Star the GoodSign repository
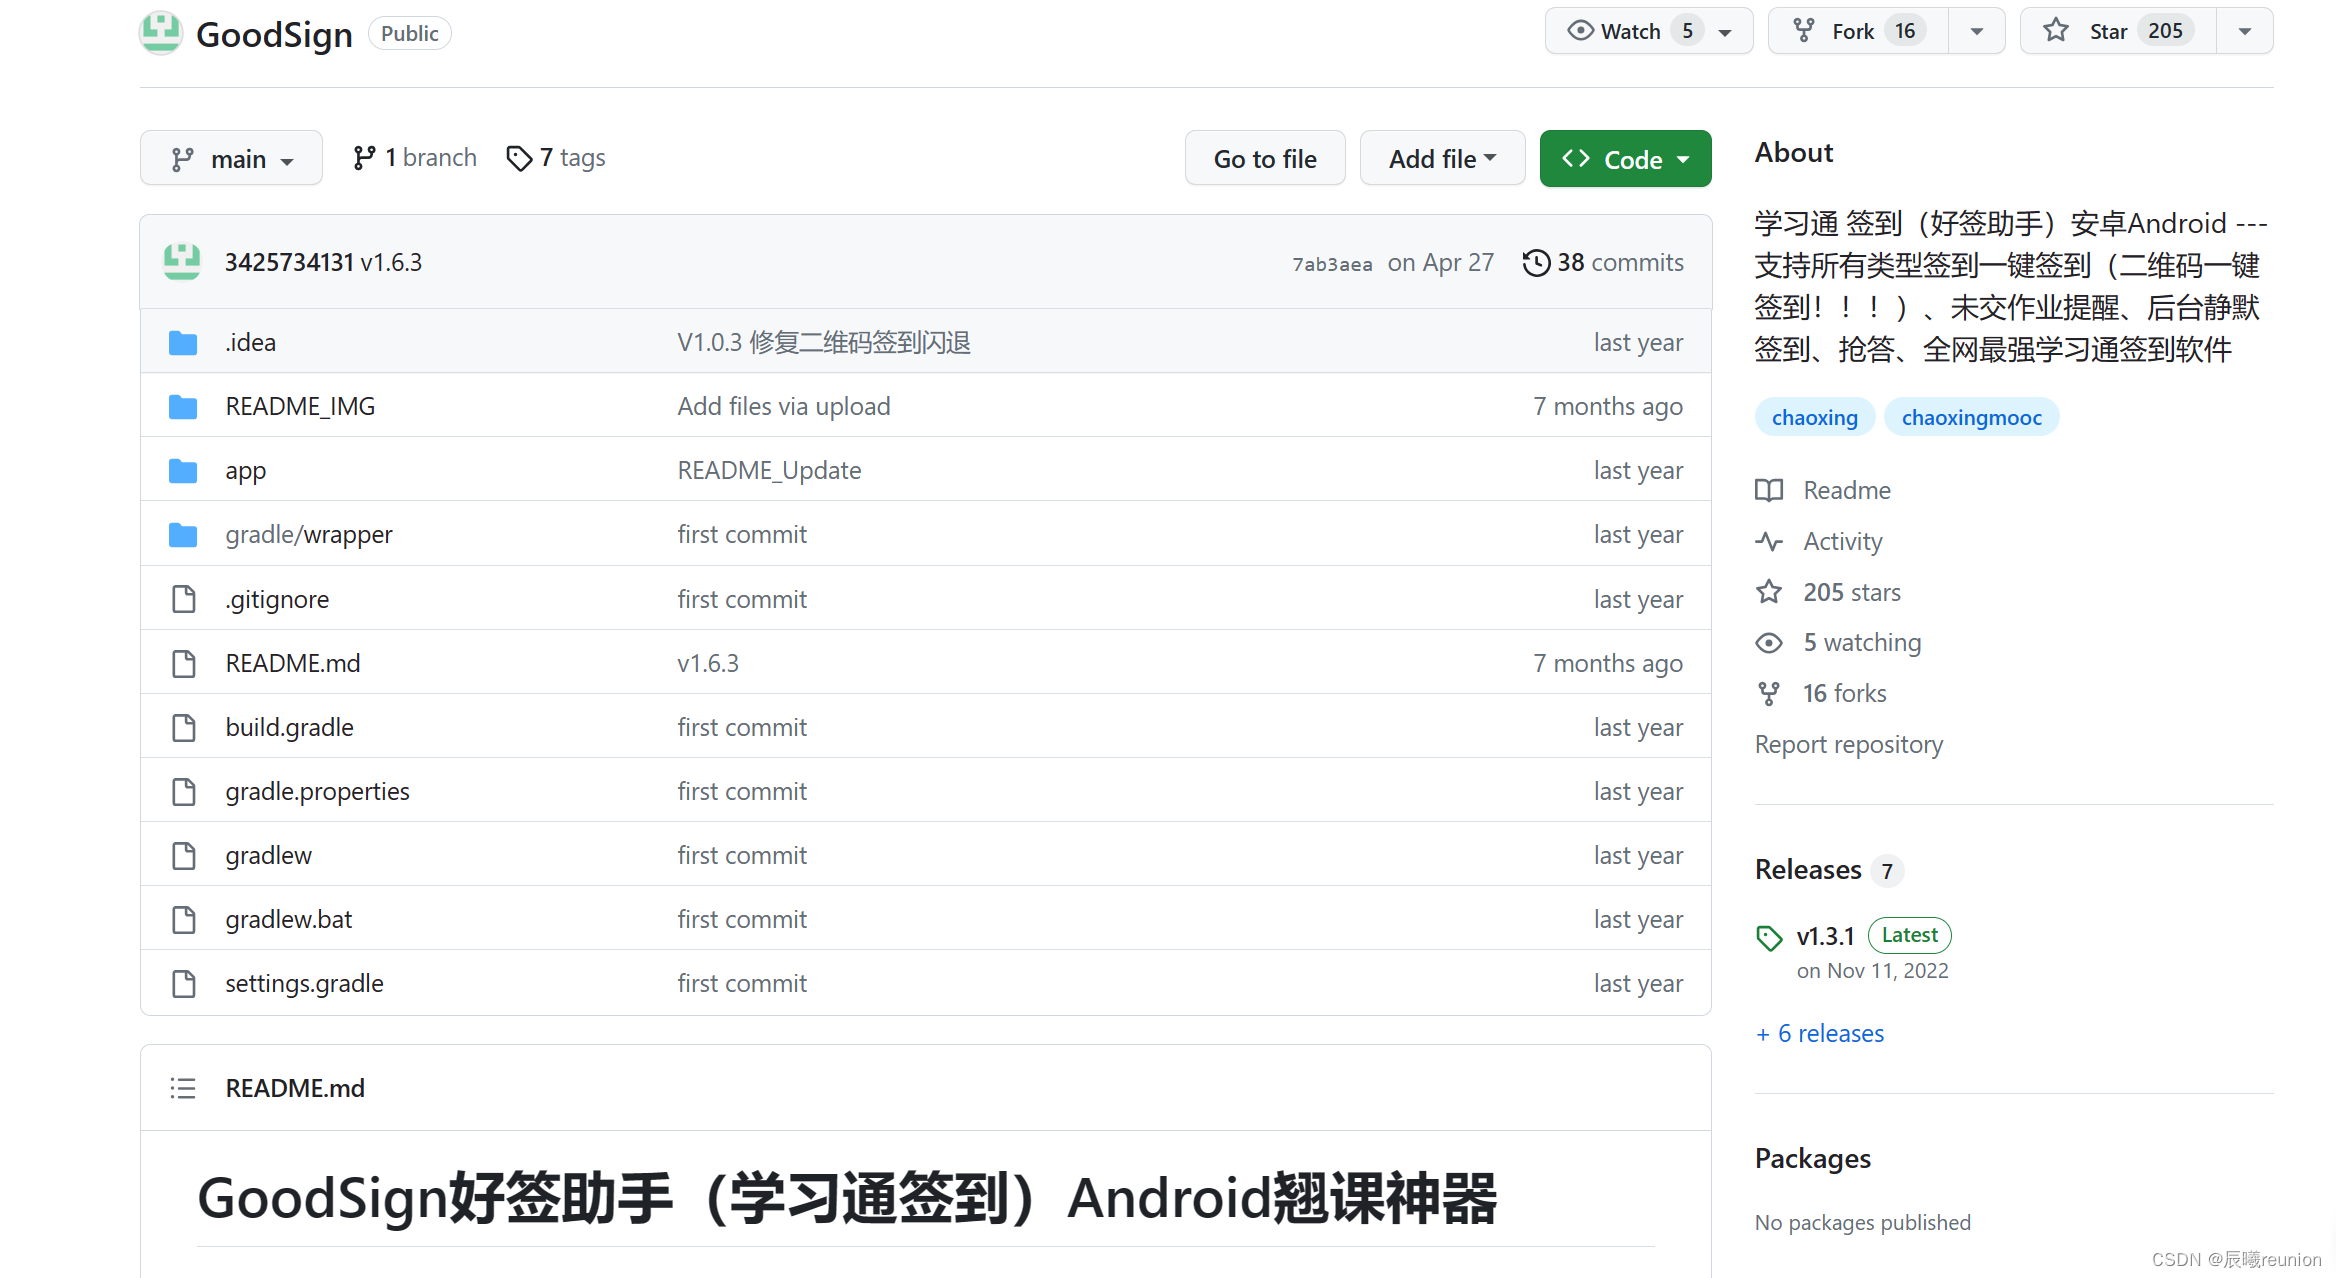Screen dimensions: 2336x1278 (2119, 31)
